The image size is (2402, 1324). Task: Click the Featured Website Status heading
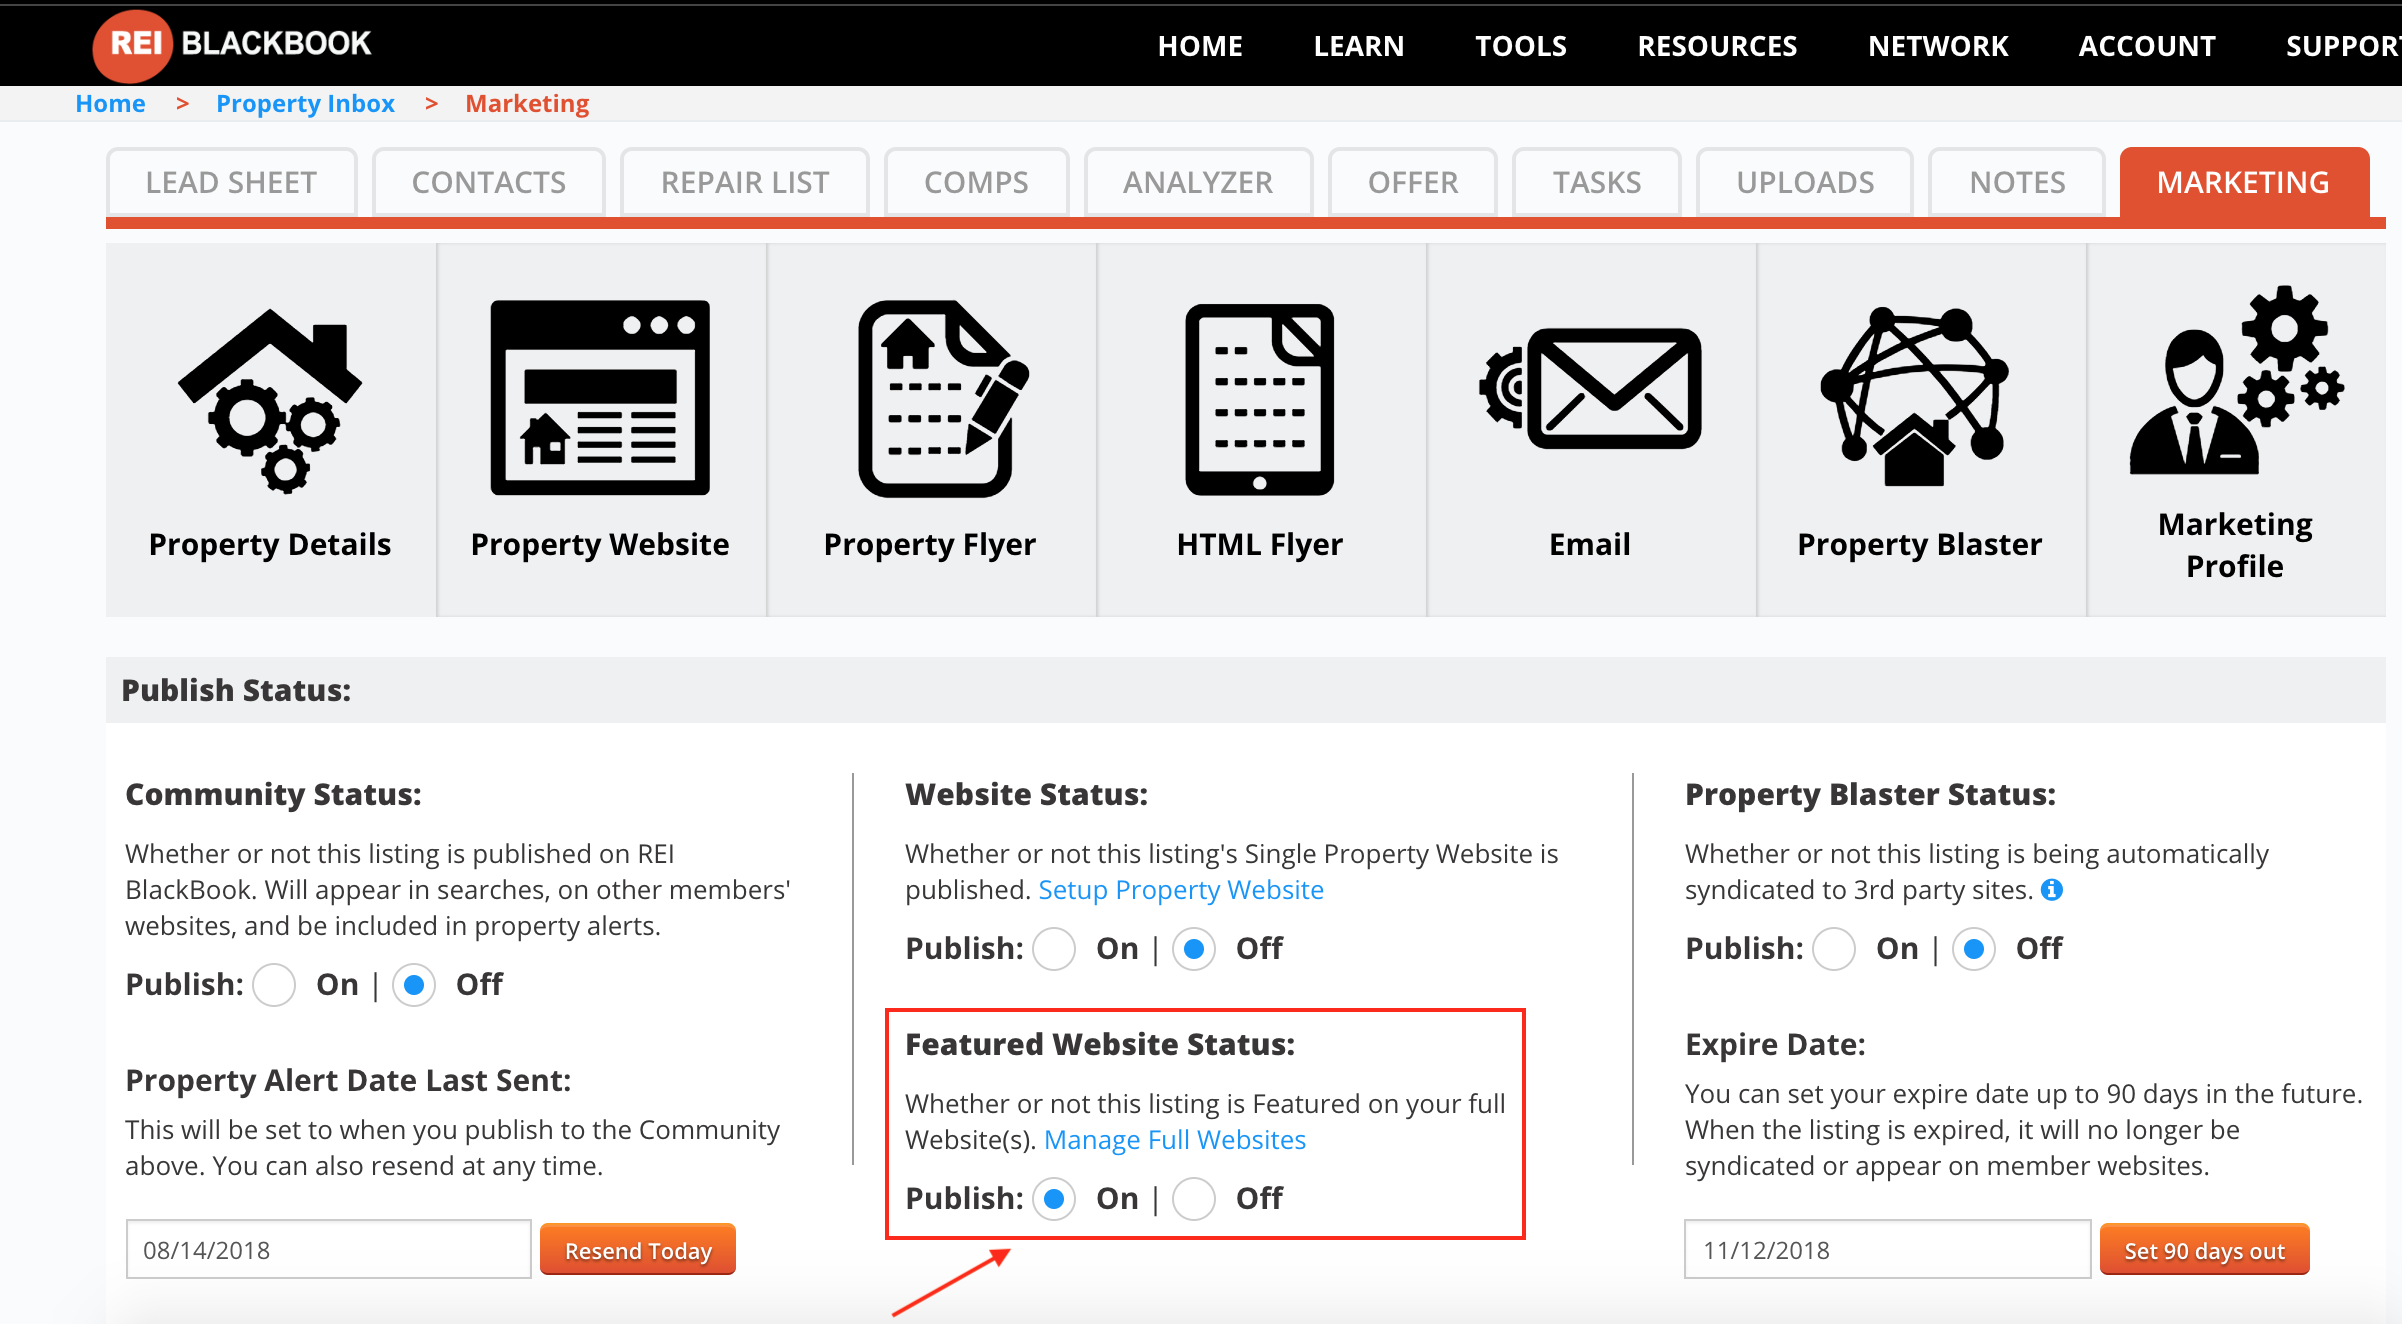coord(1100,1044)
